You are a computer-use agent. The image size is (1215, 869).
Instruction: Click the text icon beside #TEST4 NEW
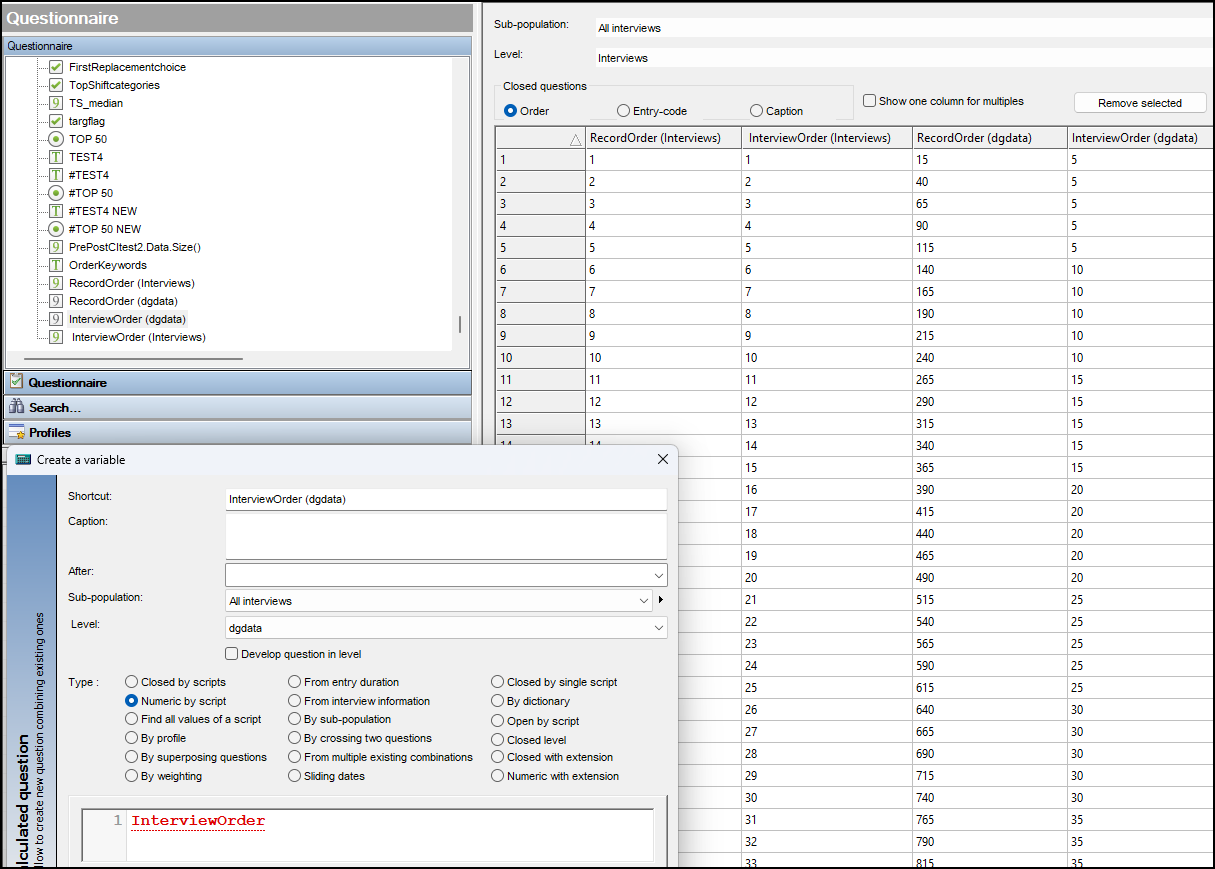coord(56,211)
